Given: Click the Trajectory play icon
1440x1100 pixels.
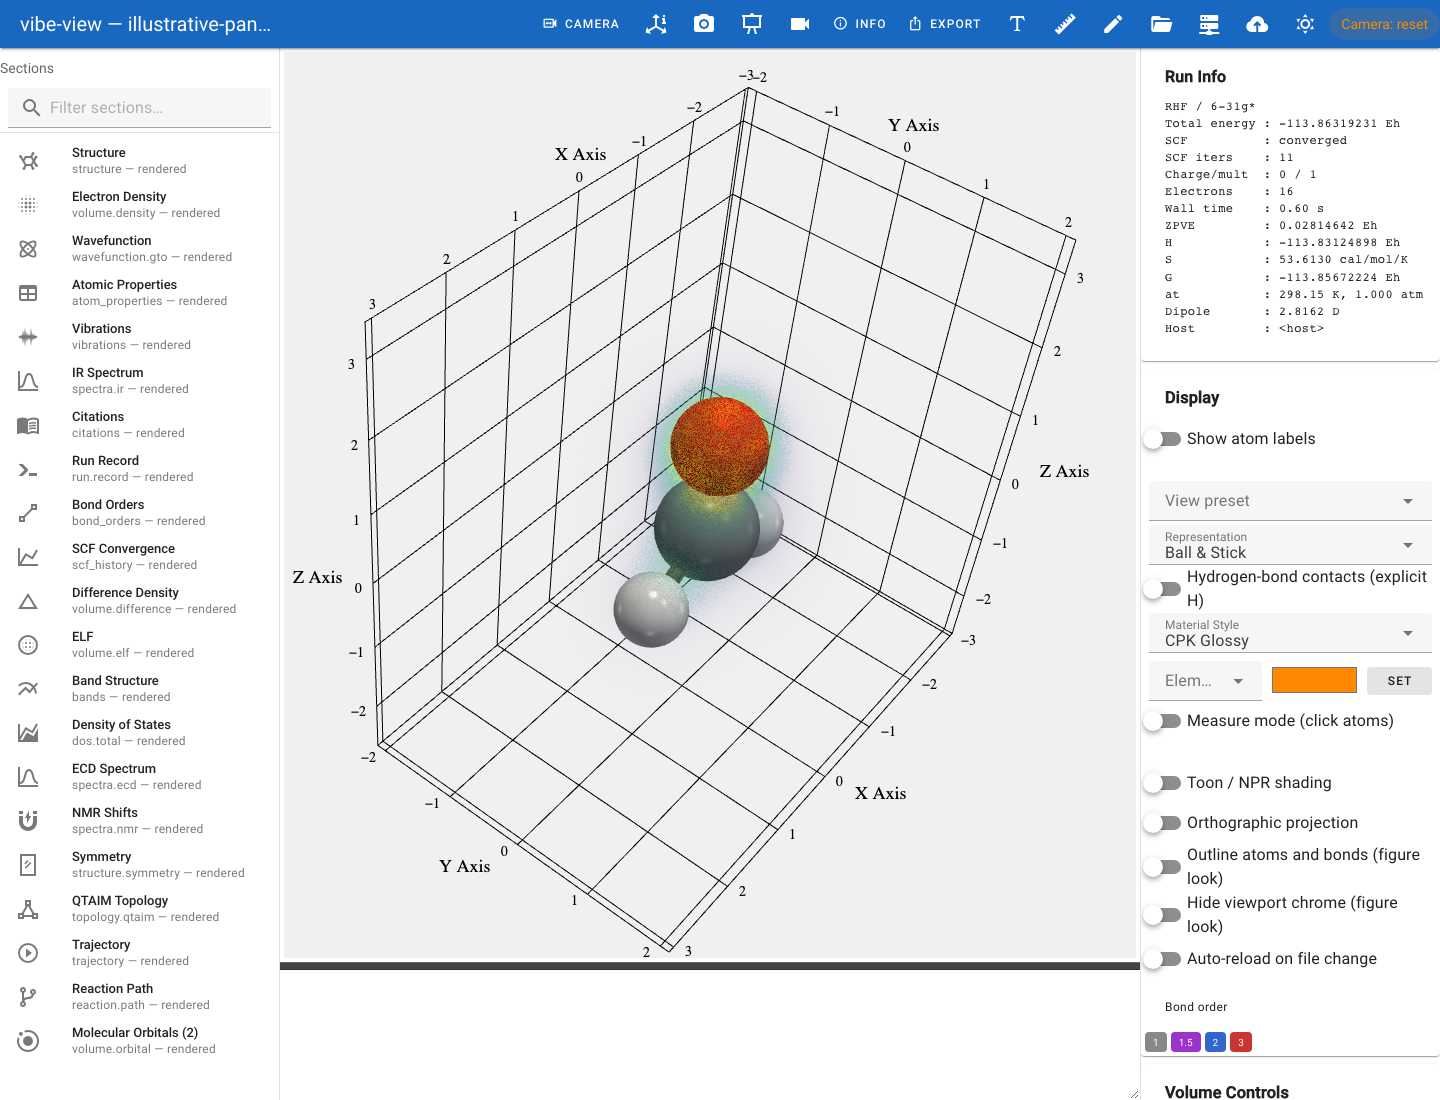Looking at the screenshot, I should [x=28, y=953].
